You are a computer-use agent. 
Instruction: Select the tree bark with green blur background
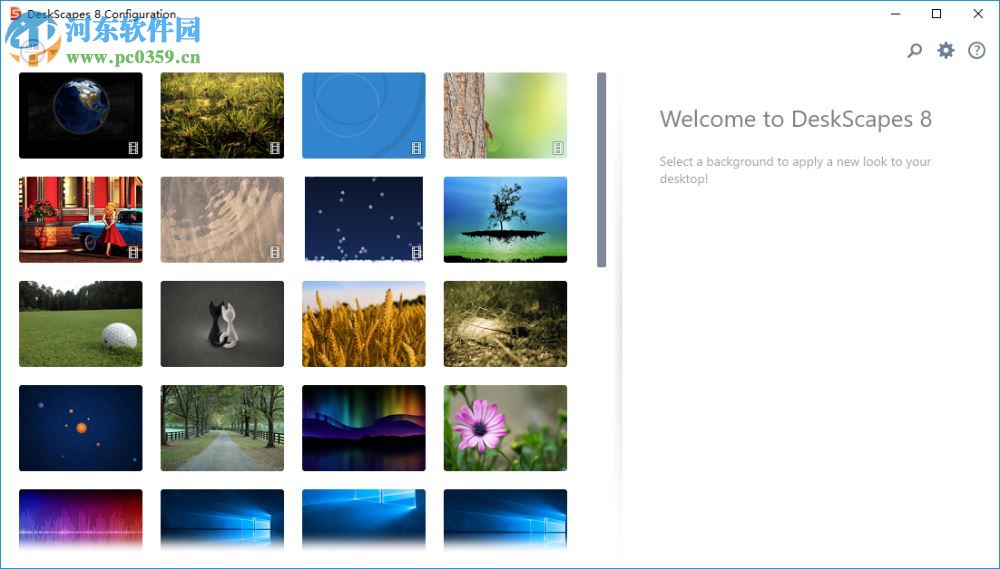(505, 115)
